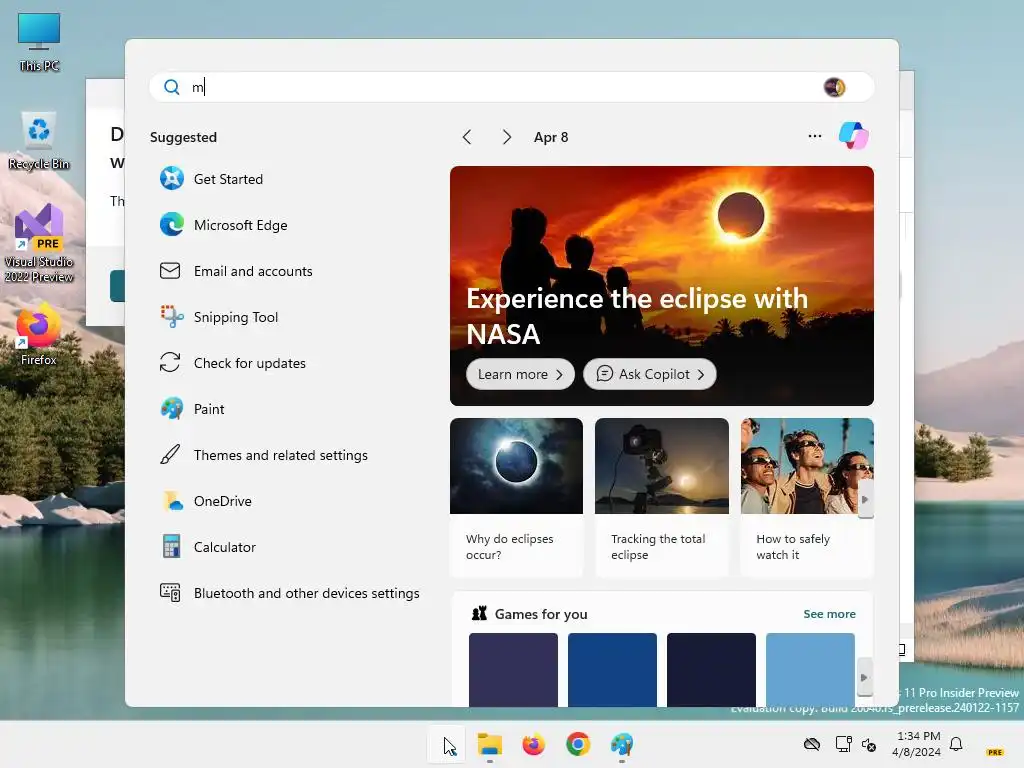The width and height of the screenshot is (1024, 768).
Task: Open Google Chrome from taskbar
Action: coord(578,744)
